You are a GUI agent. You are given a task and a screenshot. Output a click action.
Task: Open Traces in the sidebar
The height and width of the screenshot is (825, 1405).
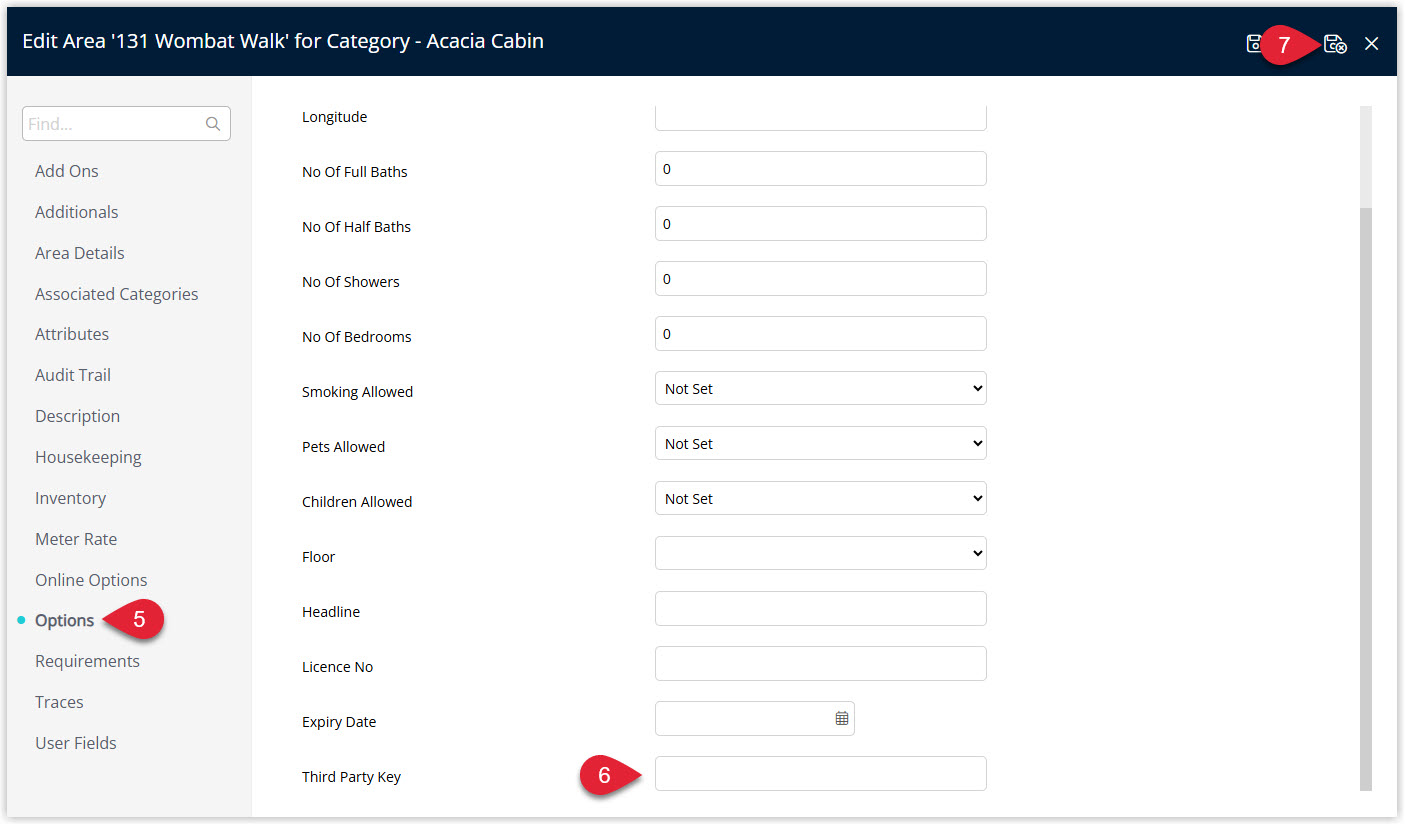(59, 702)
